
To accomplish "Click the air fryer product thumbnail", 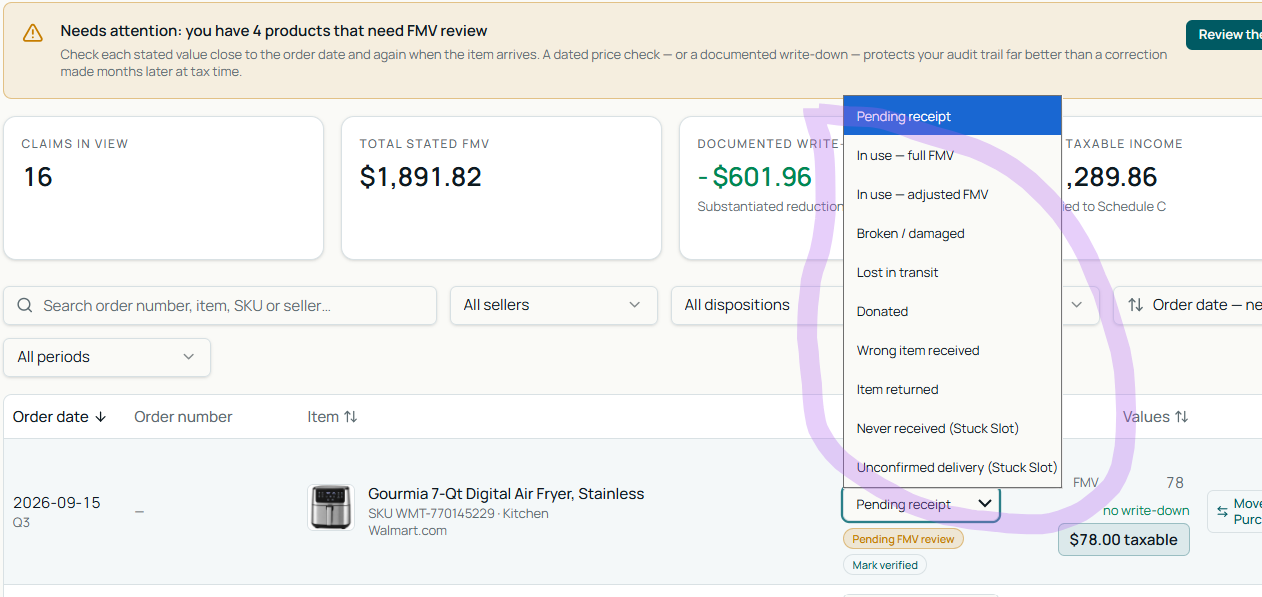I will (x=330, y=508).
